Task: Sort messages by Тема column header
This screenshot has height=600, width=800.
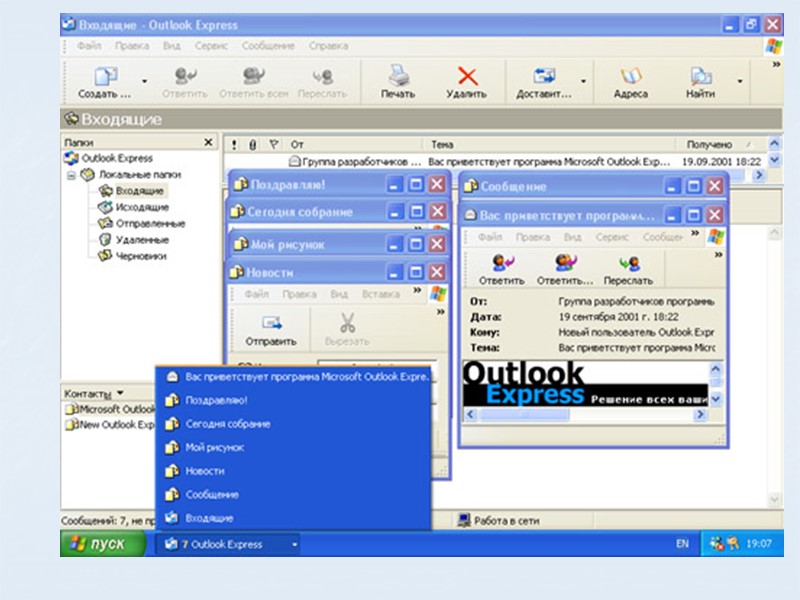Action: [549, 145]
